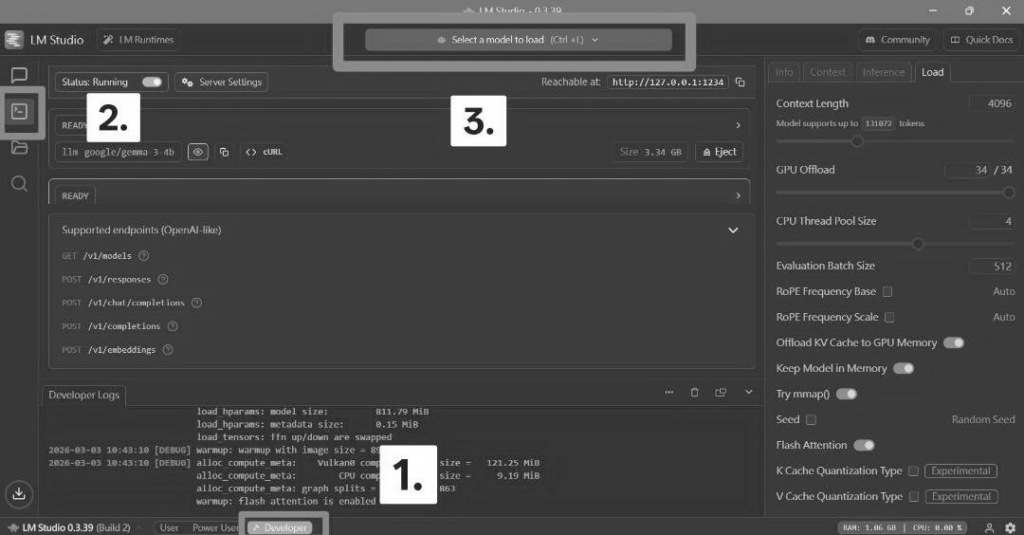
Task: Switch to the Inference tab
Action: pos(883,73)
